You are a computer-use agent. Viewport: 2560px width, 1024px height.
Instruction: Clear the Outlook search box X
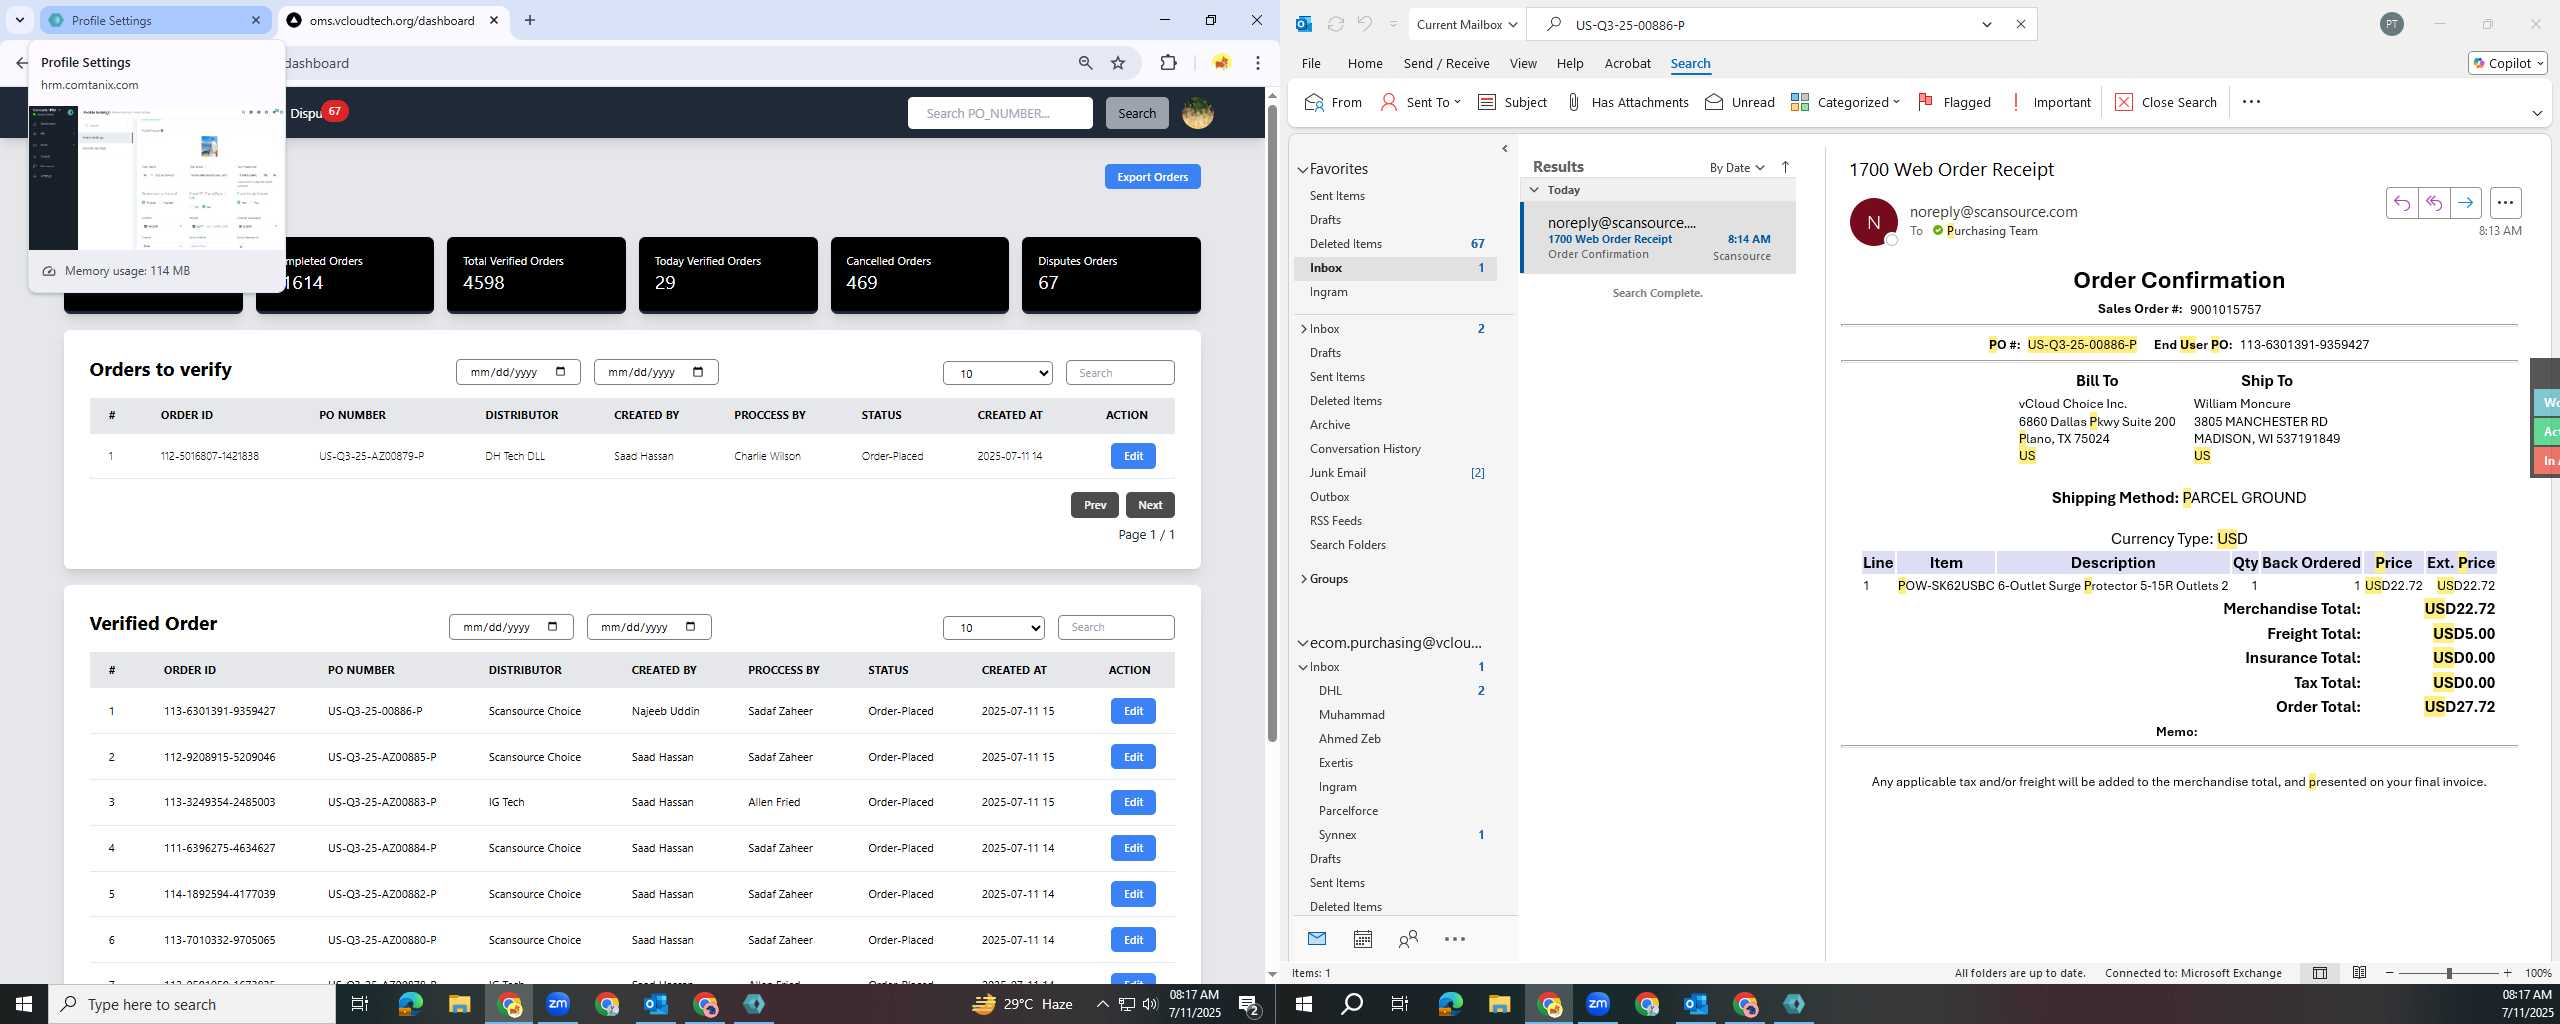(2020, 24)
